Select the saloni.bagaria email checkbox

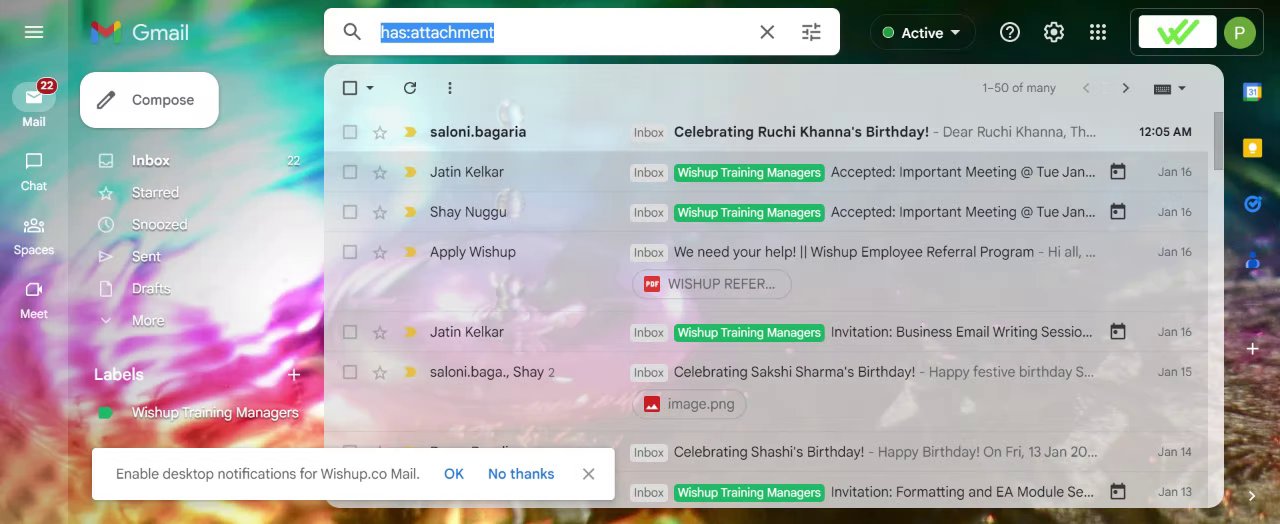pyautogui.click(x=350, y=132)
